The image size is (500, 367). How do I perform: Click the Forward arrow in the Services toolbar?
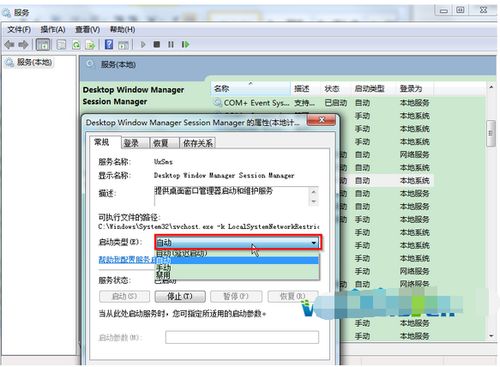point(23,44)
